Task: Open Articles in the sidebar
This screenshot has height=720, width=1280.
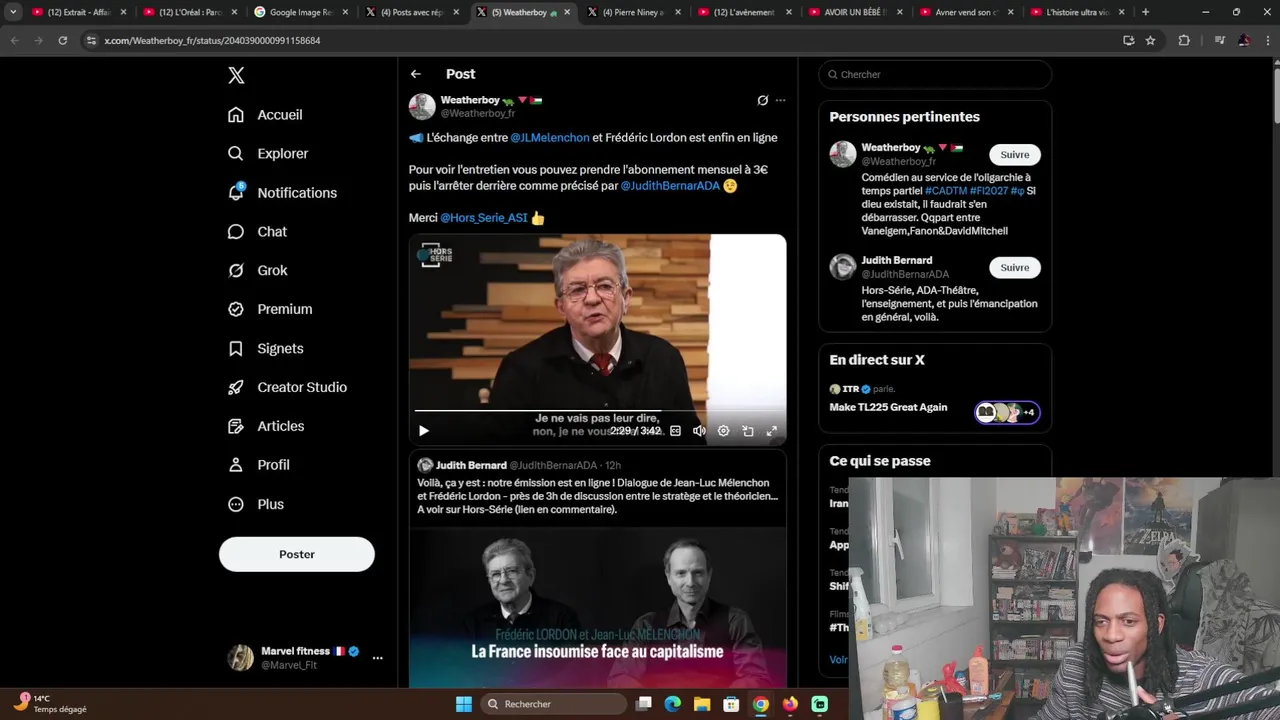Action: pyautogui.click(x=266, y=427)
